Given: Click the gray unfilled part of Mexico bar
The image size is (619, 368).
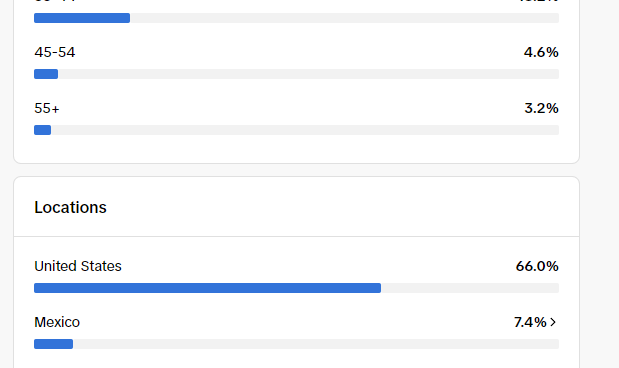Looking at the screenshot, I should click(x=316, y=344).
